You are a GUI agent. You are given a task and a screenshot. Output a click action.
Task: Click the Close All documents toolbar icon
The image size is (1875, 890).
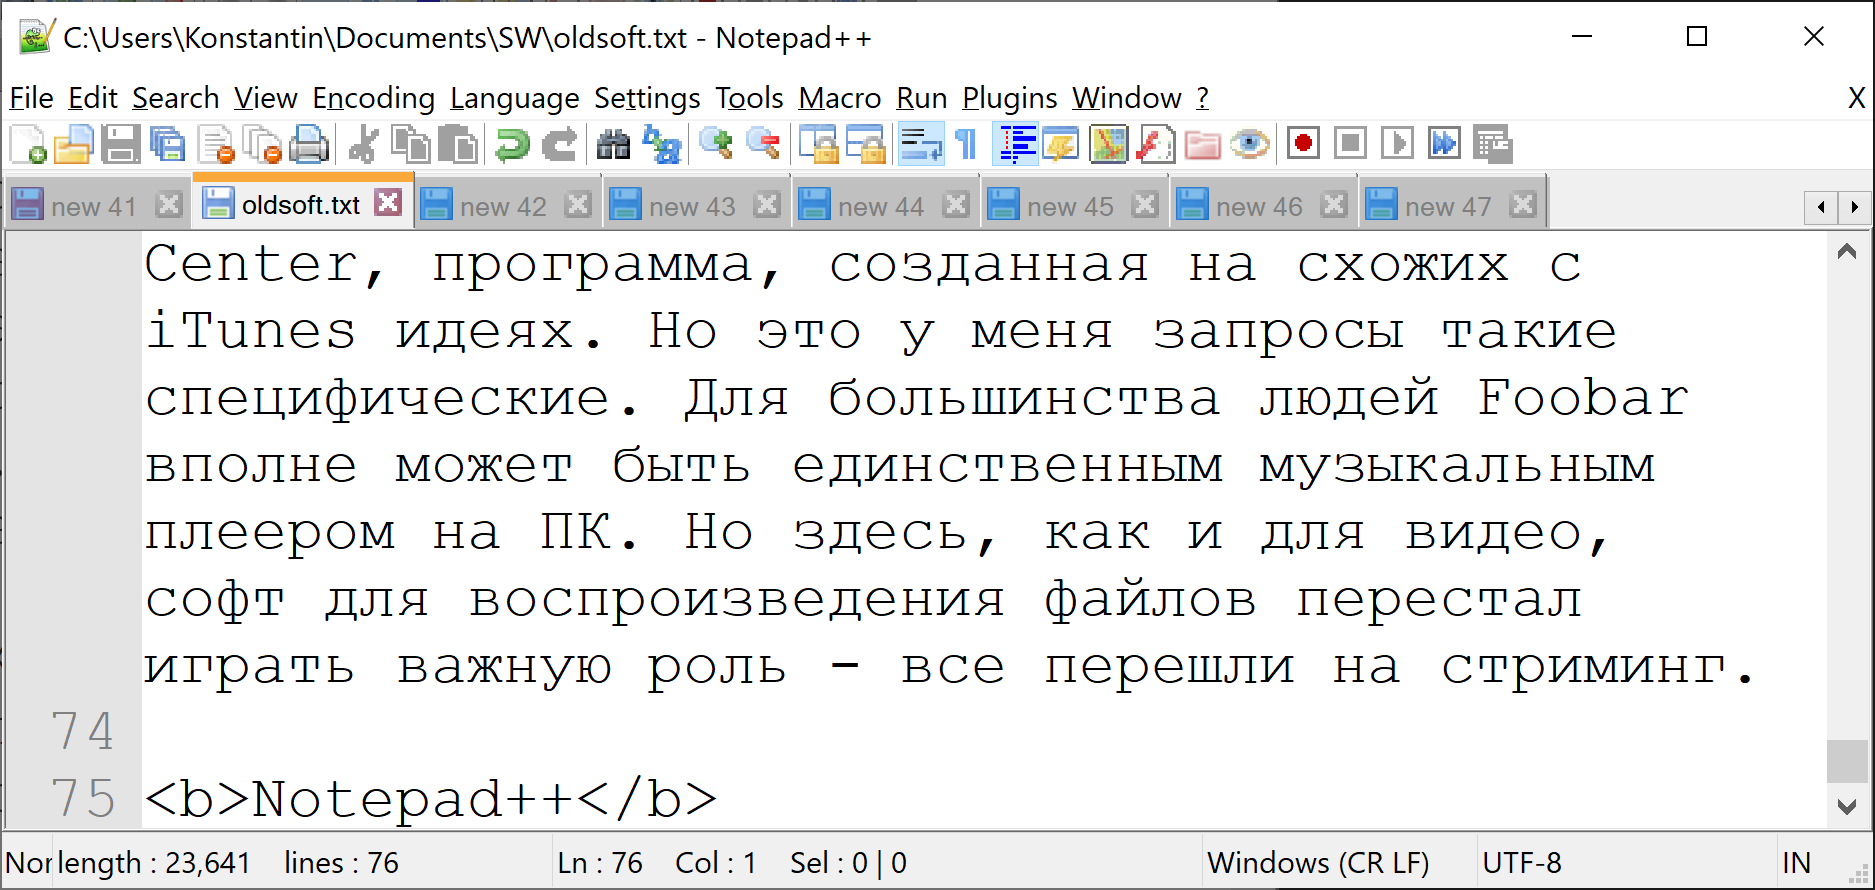coord(263,145)
